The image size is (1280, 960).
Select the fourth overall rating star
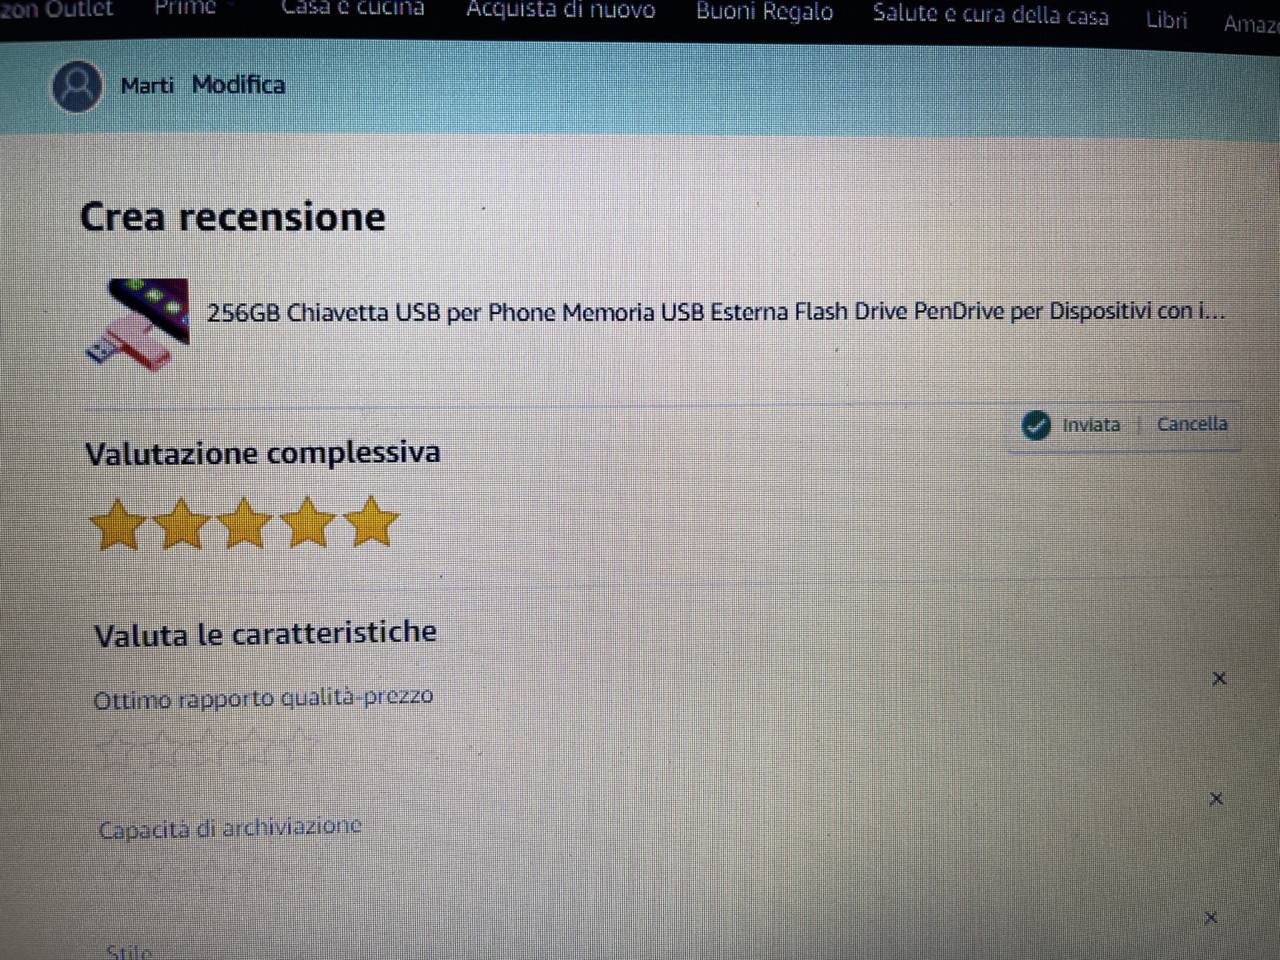tap(308, 522)
